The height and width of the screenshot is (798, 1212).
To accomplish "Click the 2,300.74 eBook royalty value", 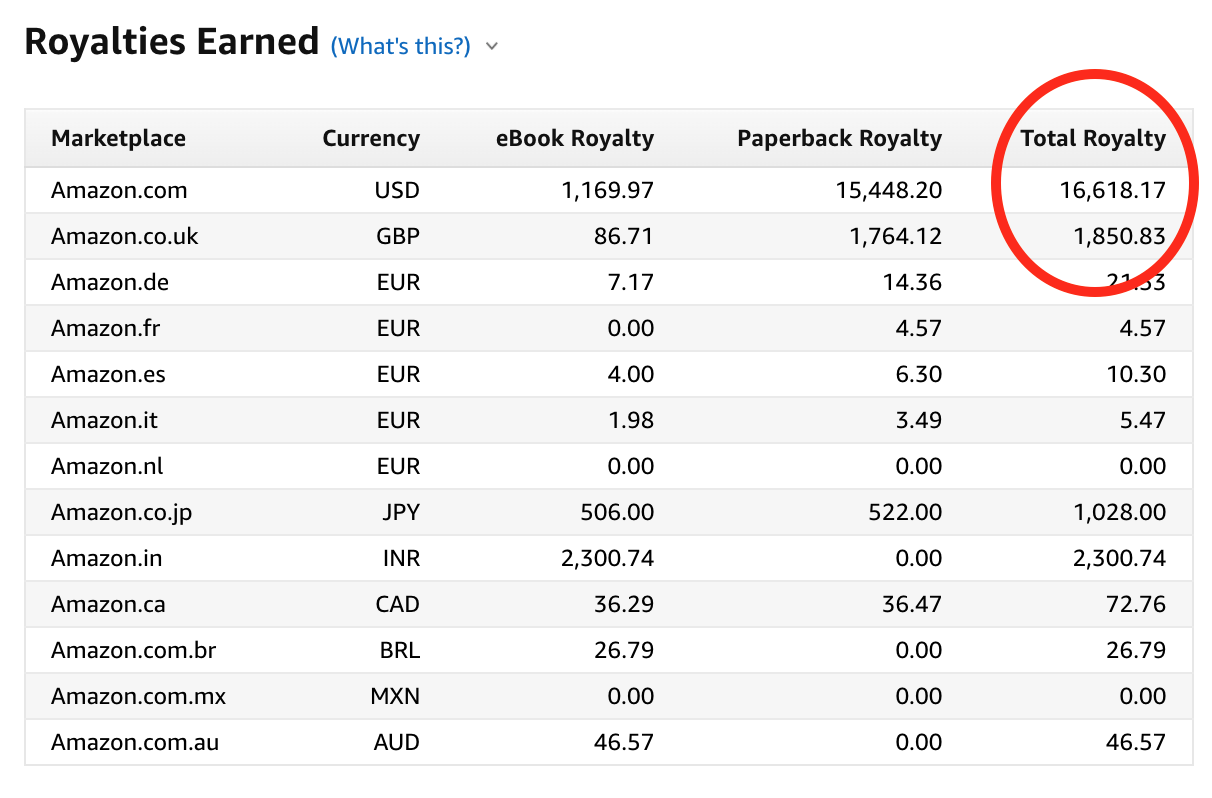I will point(607,558).
